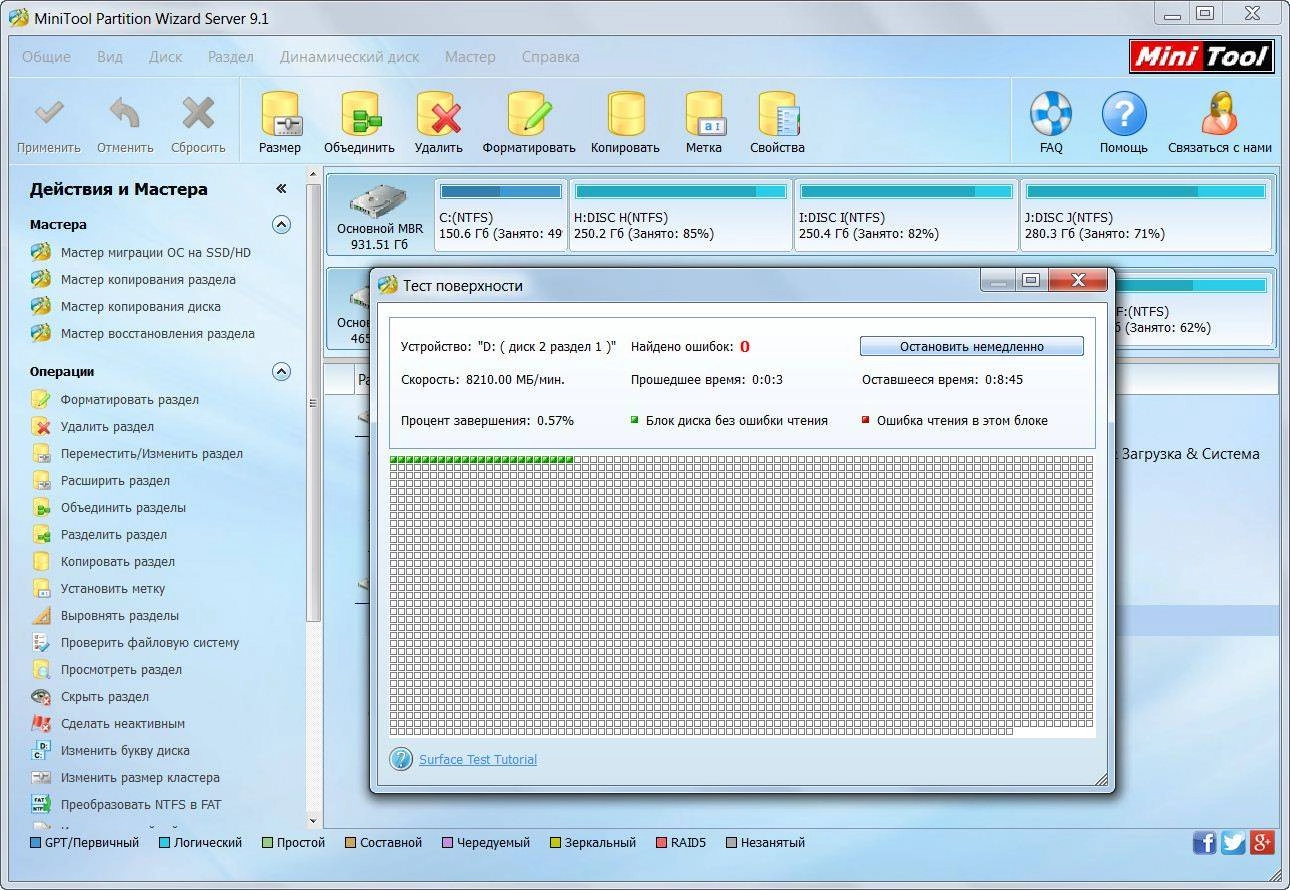Open the Раздел menu
The width and height of the screenshot is (1290, 890).
click(x=231, y=57)
